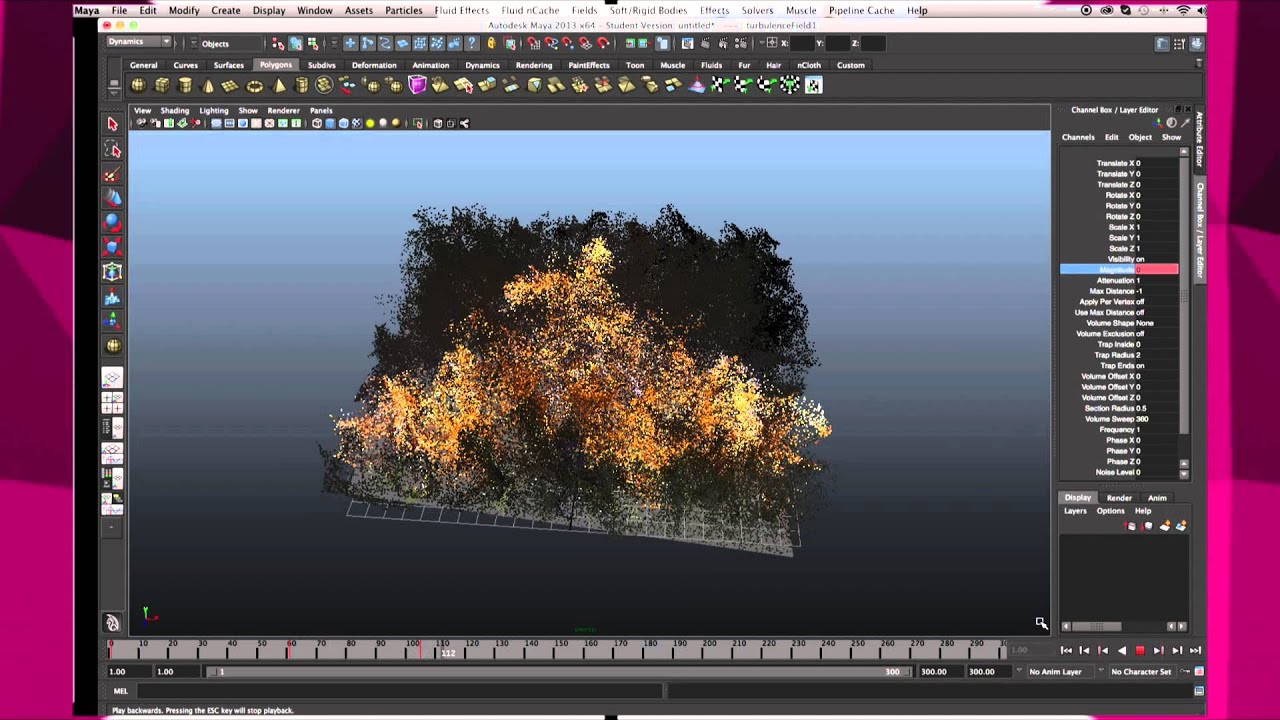Stop playback with the red stop button
This screenshot has width=1280, height=720.
pyautogui.click(x=1139, y=650)
